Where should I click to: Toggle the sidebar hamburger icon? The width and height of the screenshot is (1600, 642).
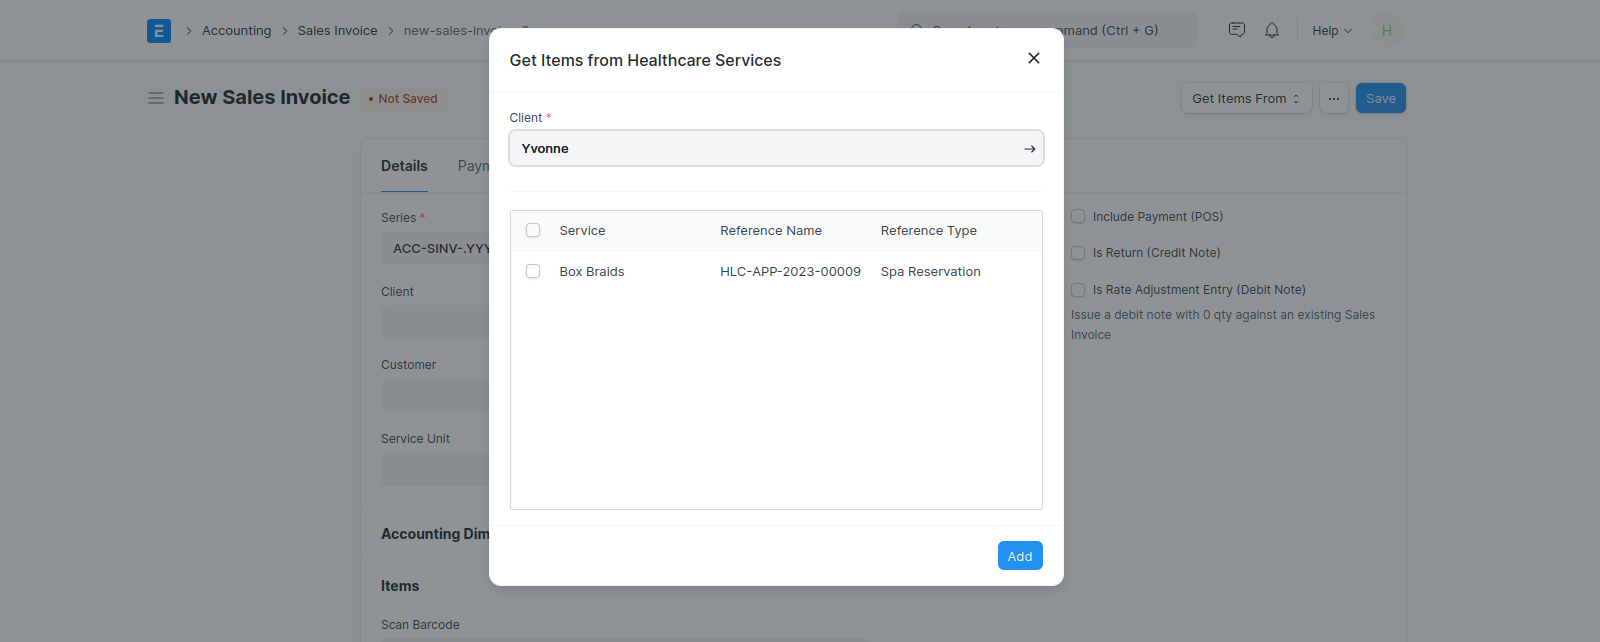pos(156,98)
